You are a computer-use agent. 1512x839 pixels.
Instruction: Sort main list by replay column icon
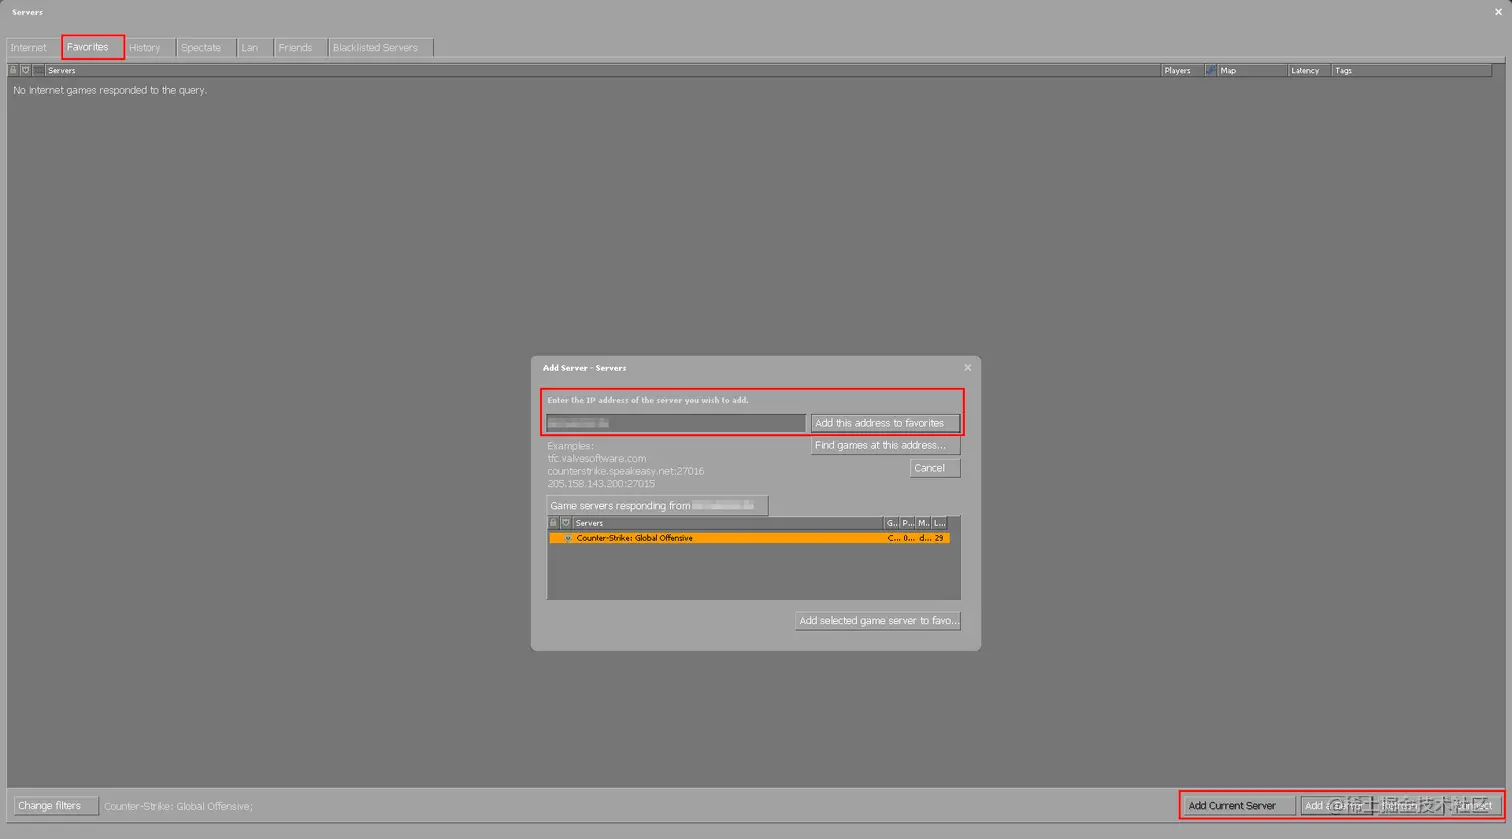point(39,71)
